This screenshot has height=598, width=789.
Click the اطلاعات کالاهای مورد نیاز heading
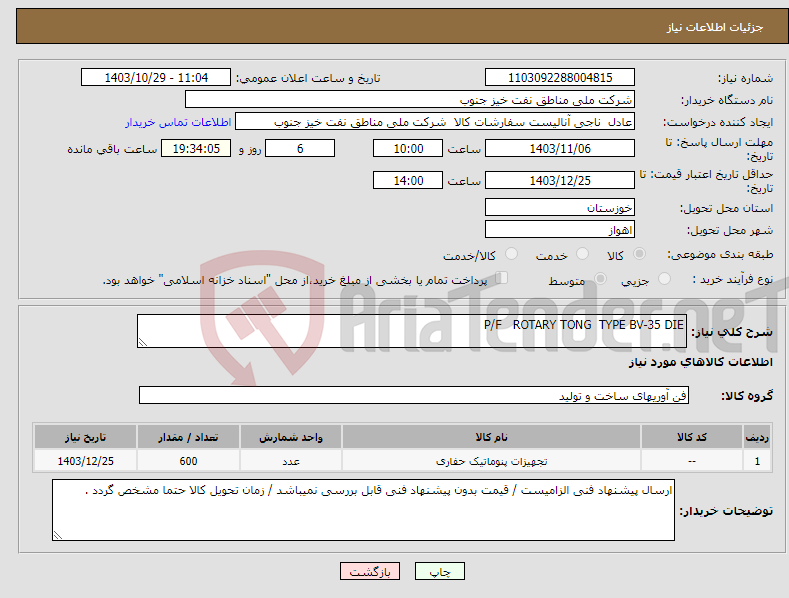coord(700,362)
